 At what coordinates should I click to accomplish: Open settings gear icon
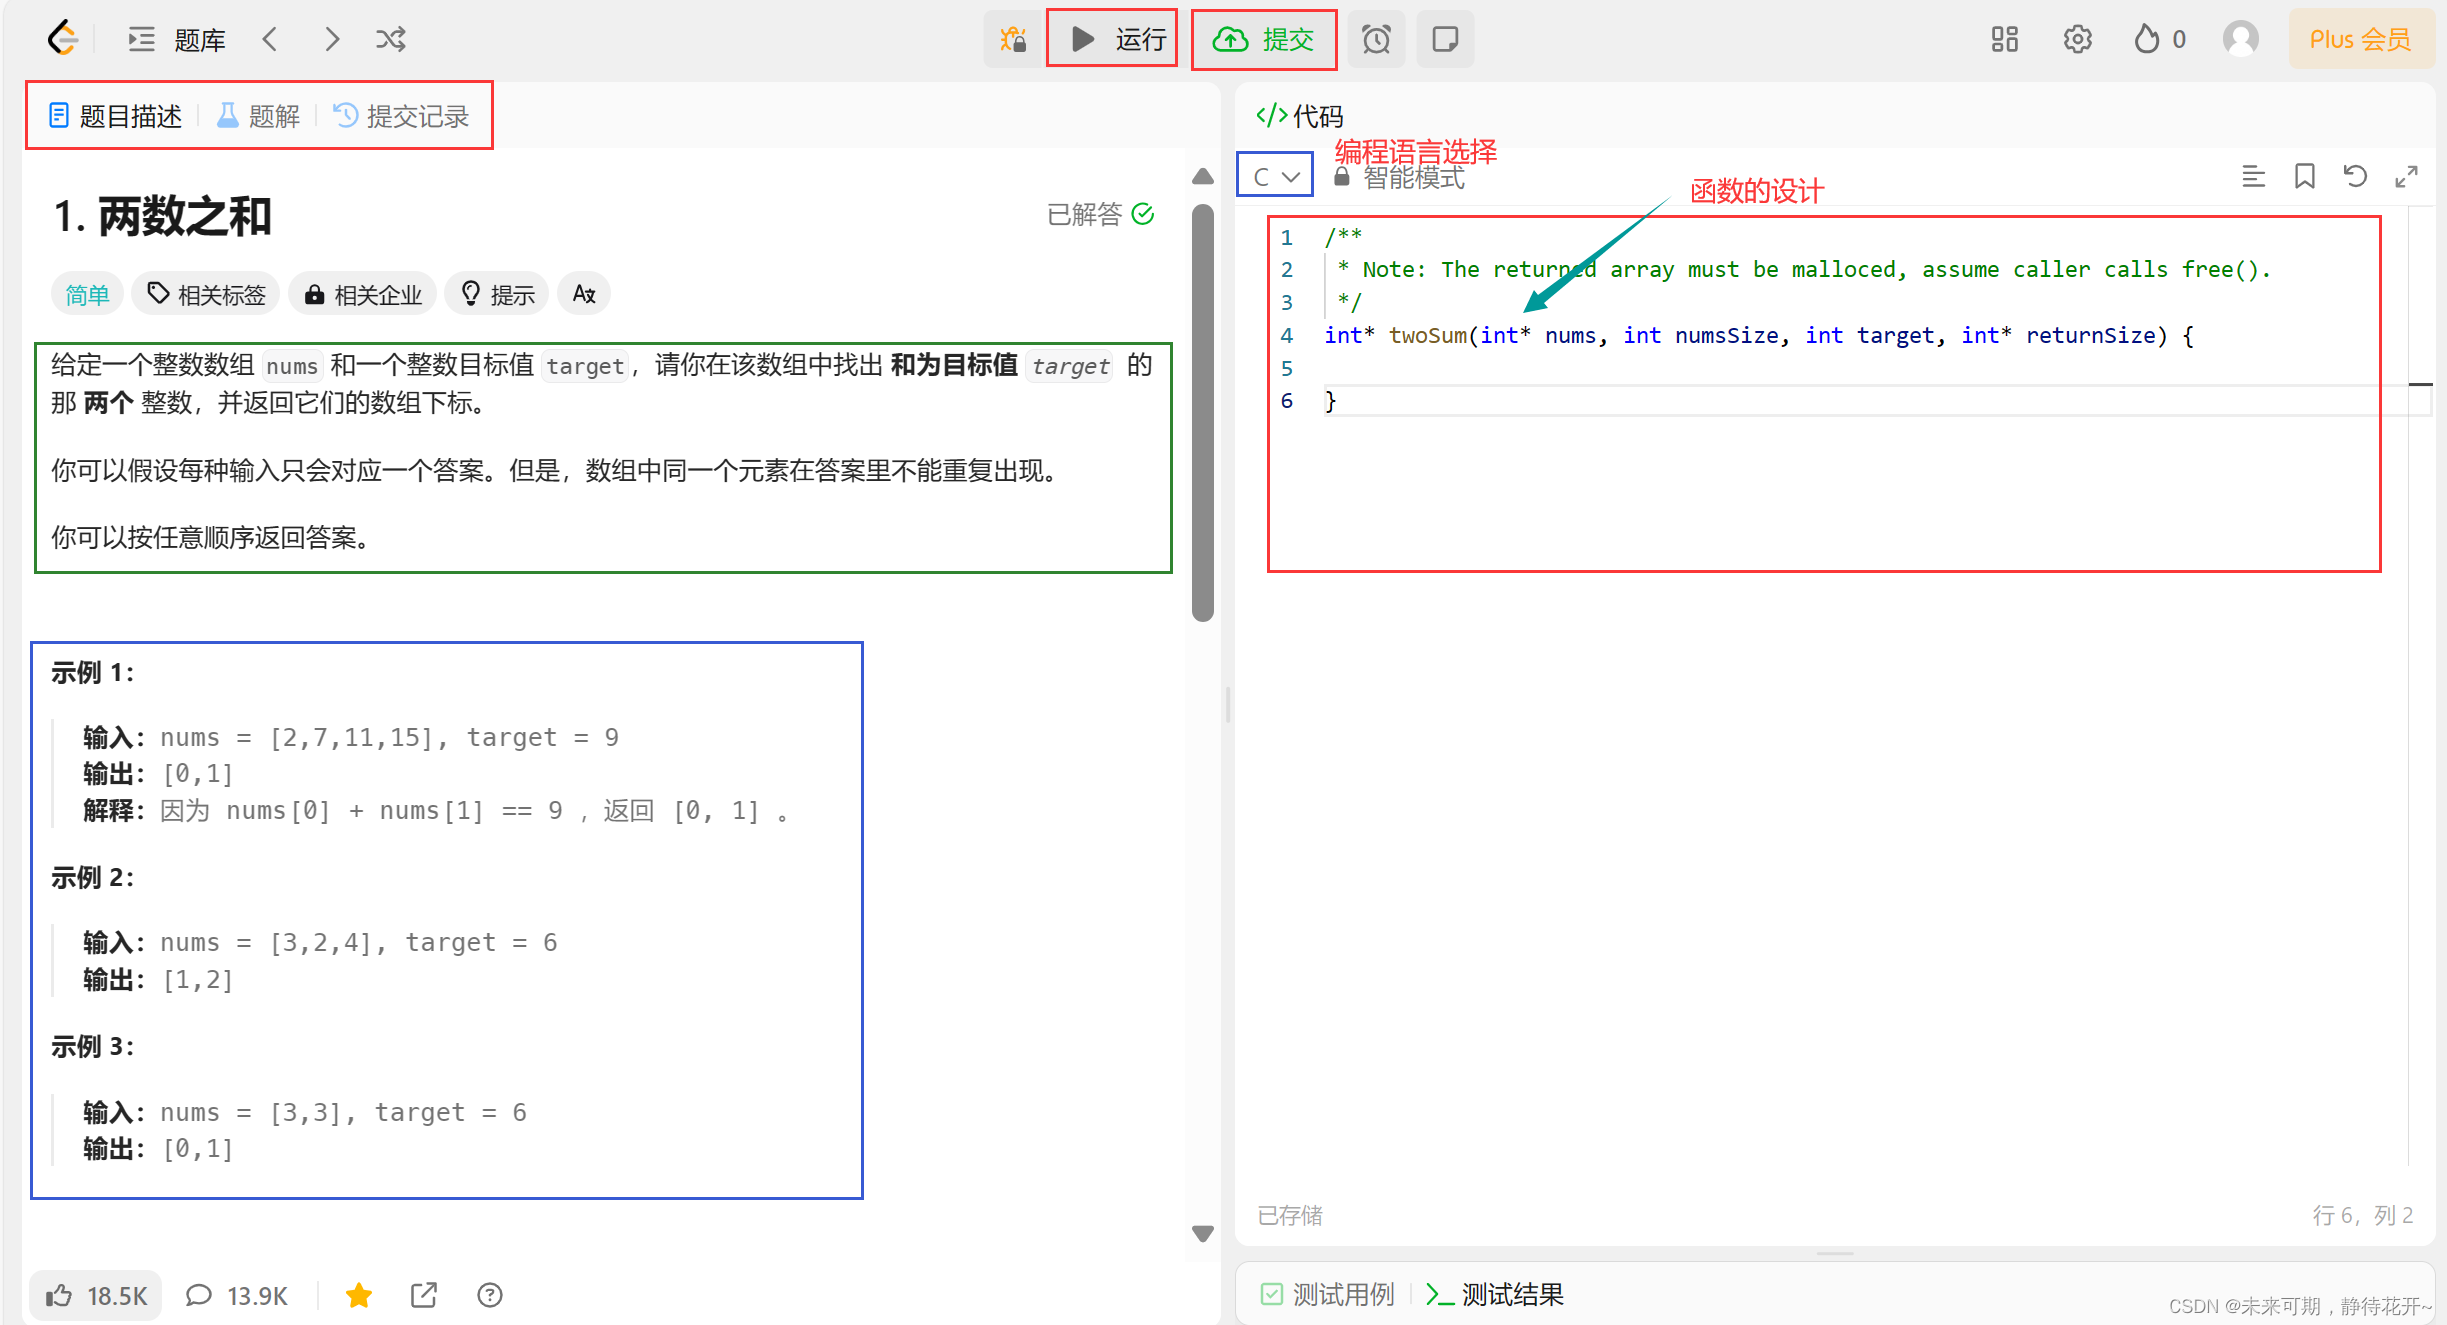click(x=2077, y=39)
